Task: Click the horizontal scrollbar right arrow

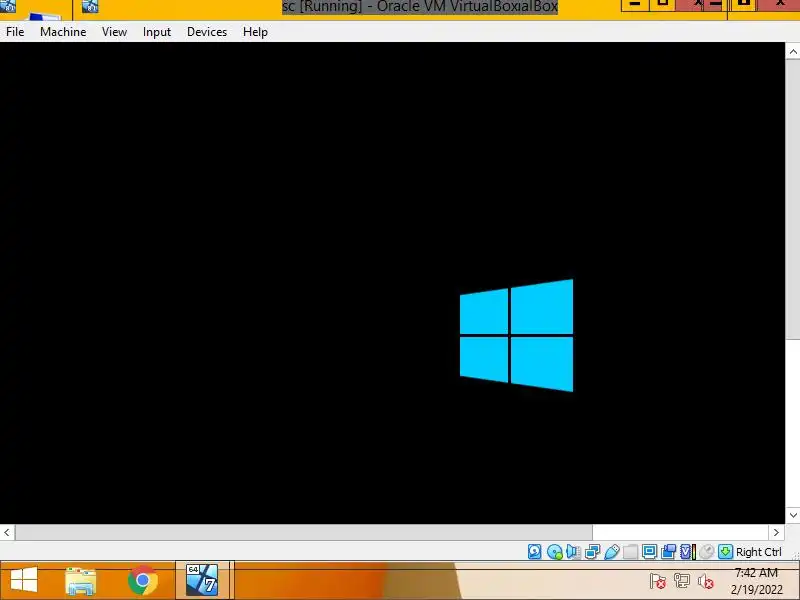Action: coord(776,533)
